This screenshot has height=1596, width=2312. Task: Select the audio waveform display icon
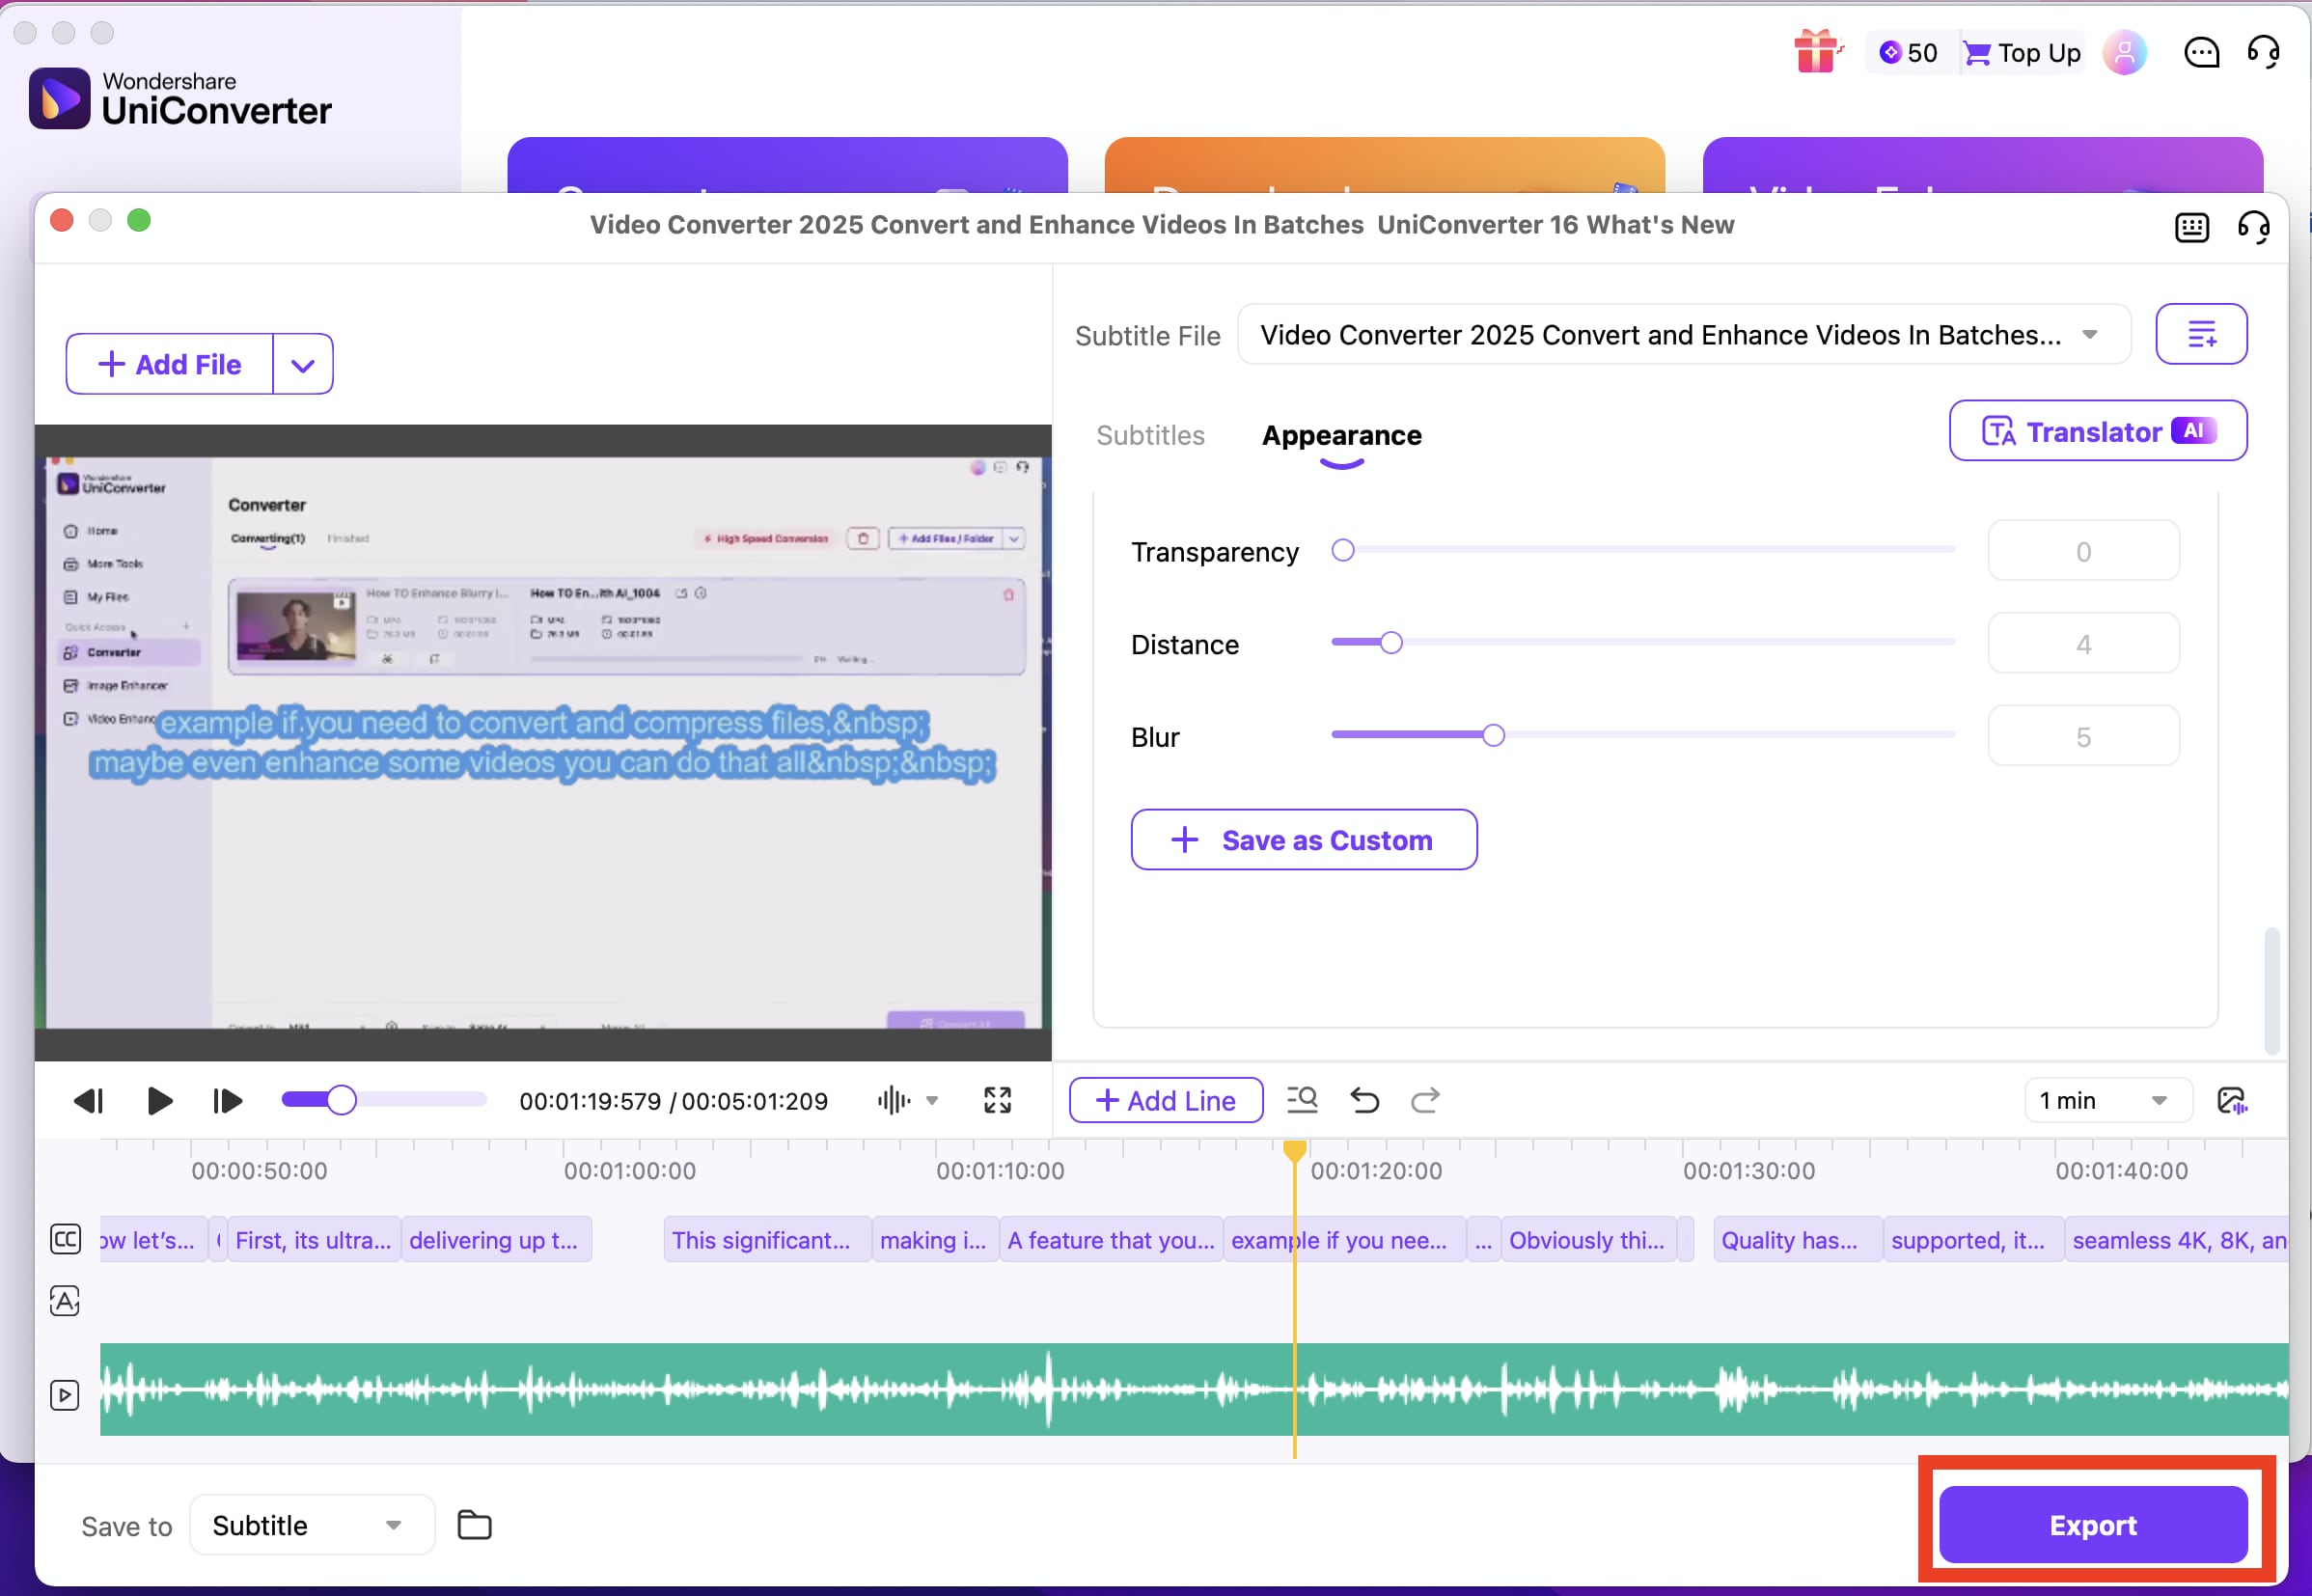(893, 1100)
